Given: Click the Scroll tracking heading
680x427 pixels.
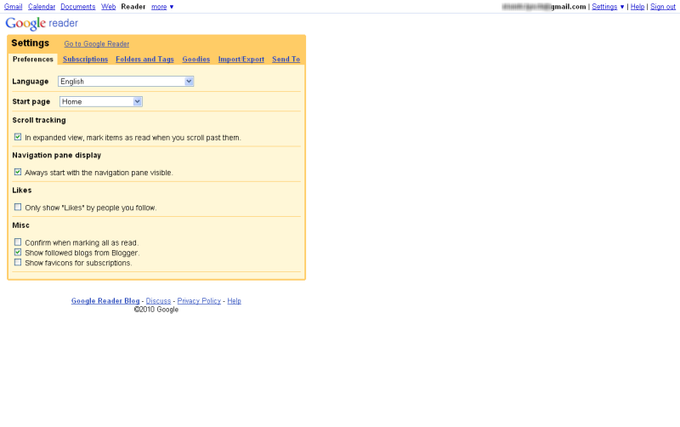Looking at the screenshot, I should pyautogui.click(x=39, y=120).
